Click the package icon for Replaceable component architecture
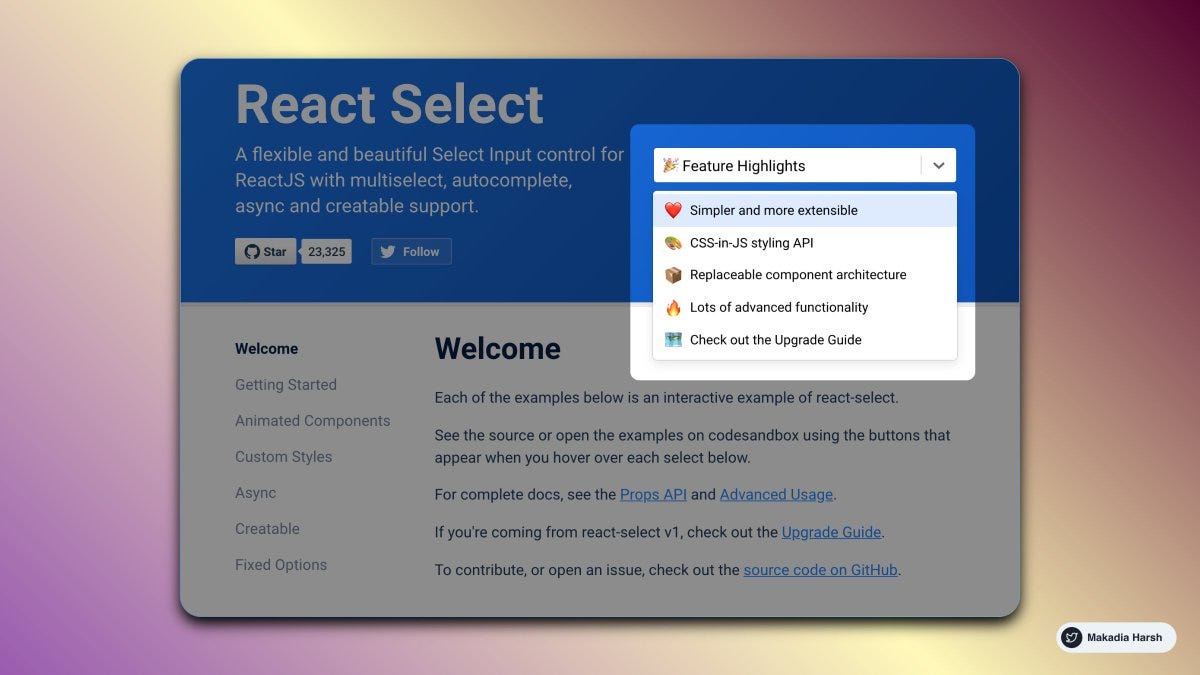This screenshot has width=1200, height=675. (674, 275)
